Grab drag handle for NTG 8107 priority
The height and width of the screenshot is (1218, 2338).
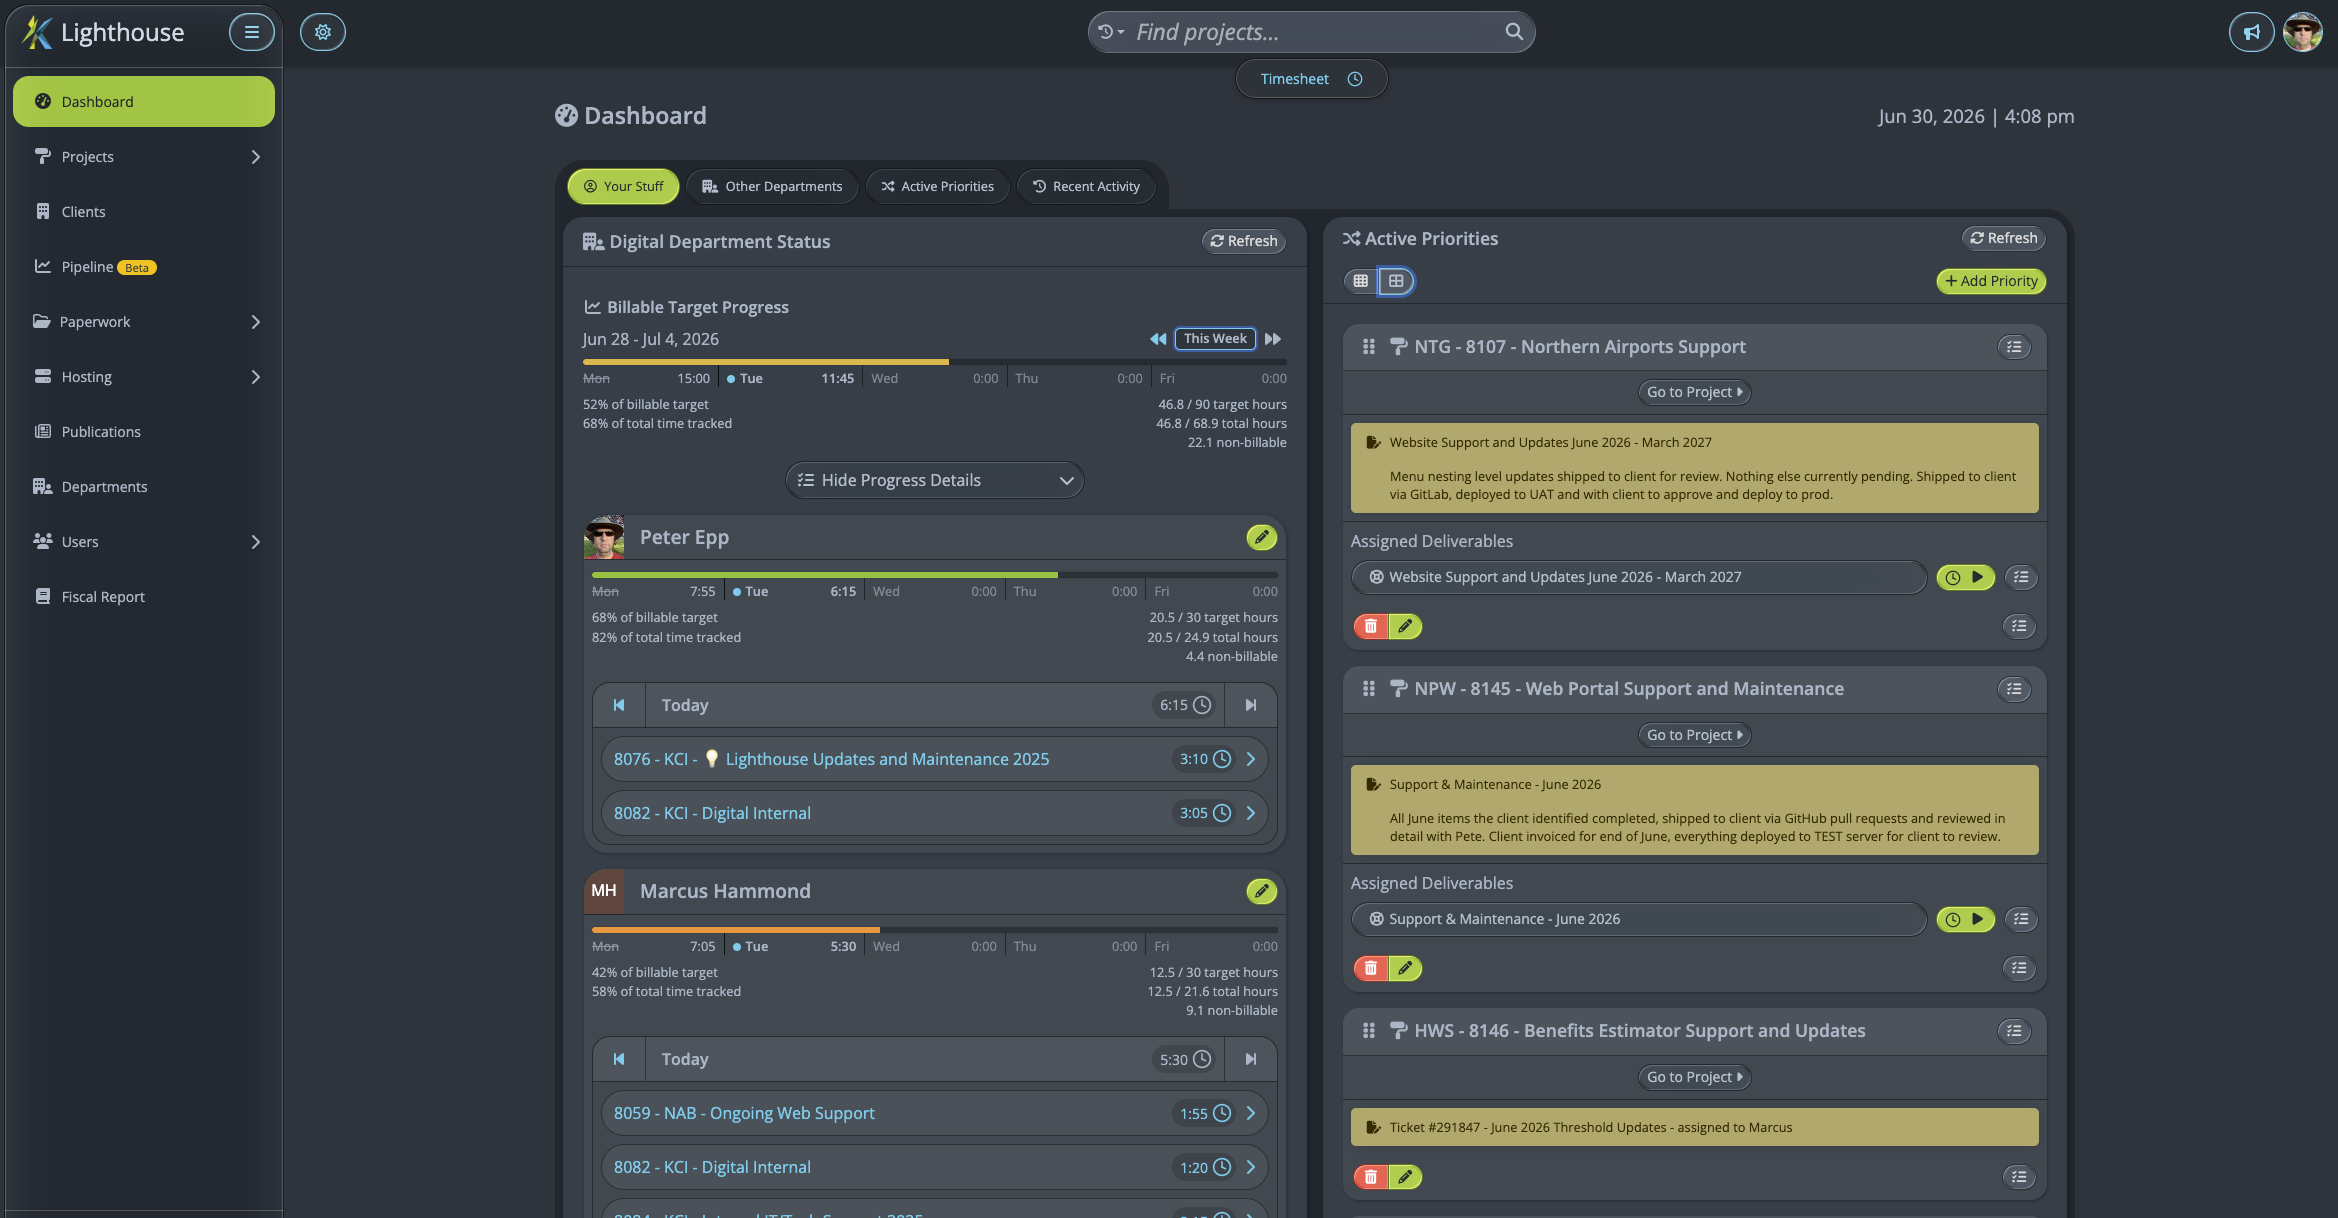(1368, 347)
